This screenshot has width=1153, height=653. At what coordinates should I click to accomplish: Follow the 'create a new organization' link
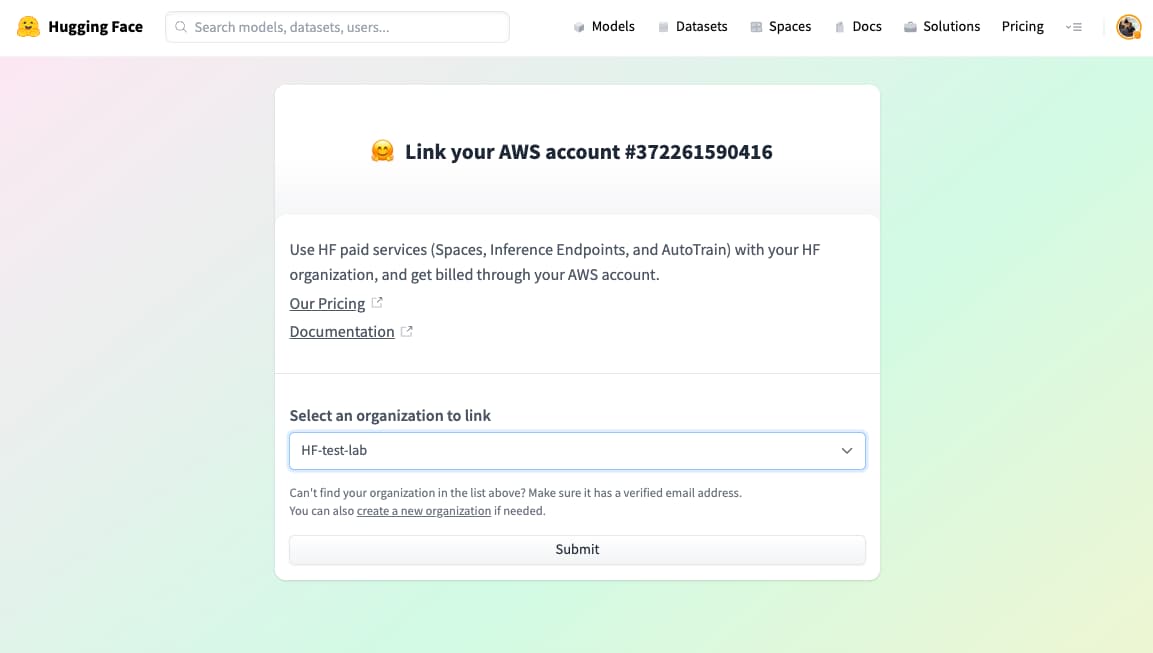tap(424, 511)
